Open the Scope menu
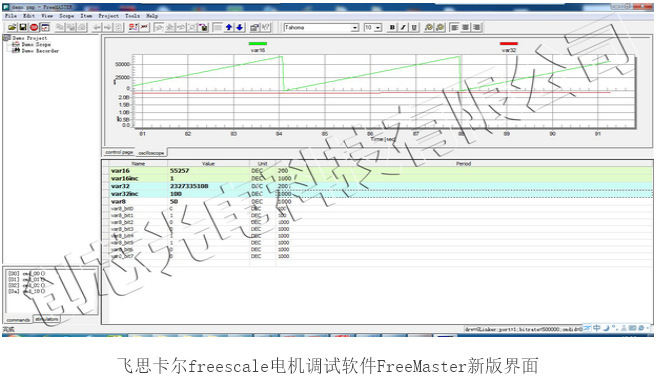This screenshot has width=658, height=376. point(66,16)
